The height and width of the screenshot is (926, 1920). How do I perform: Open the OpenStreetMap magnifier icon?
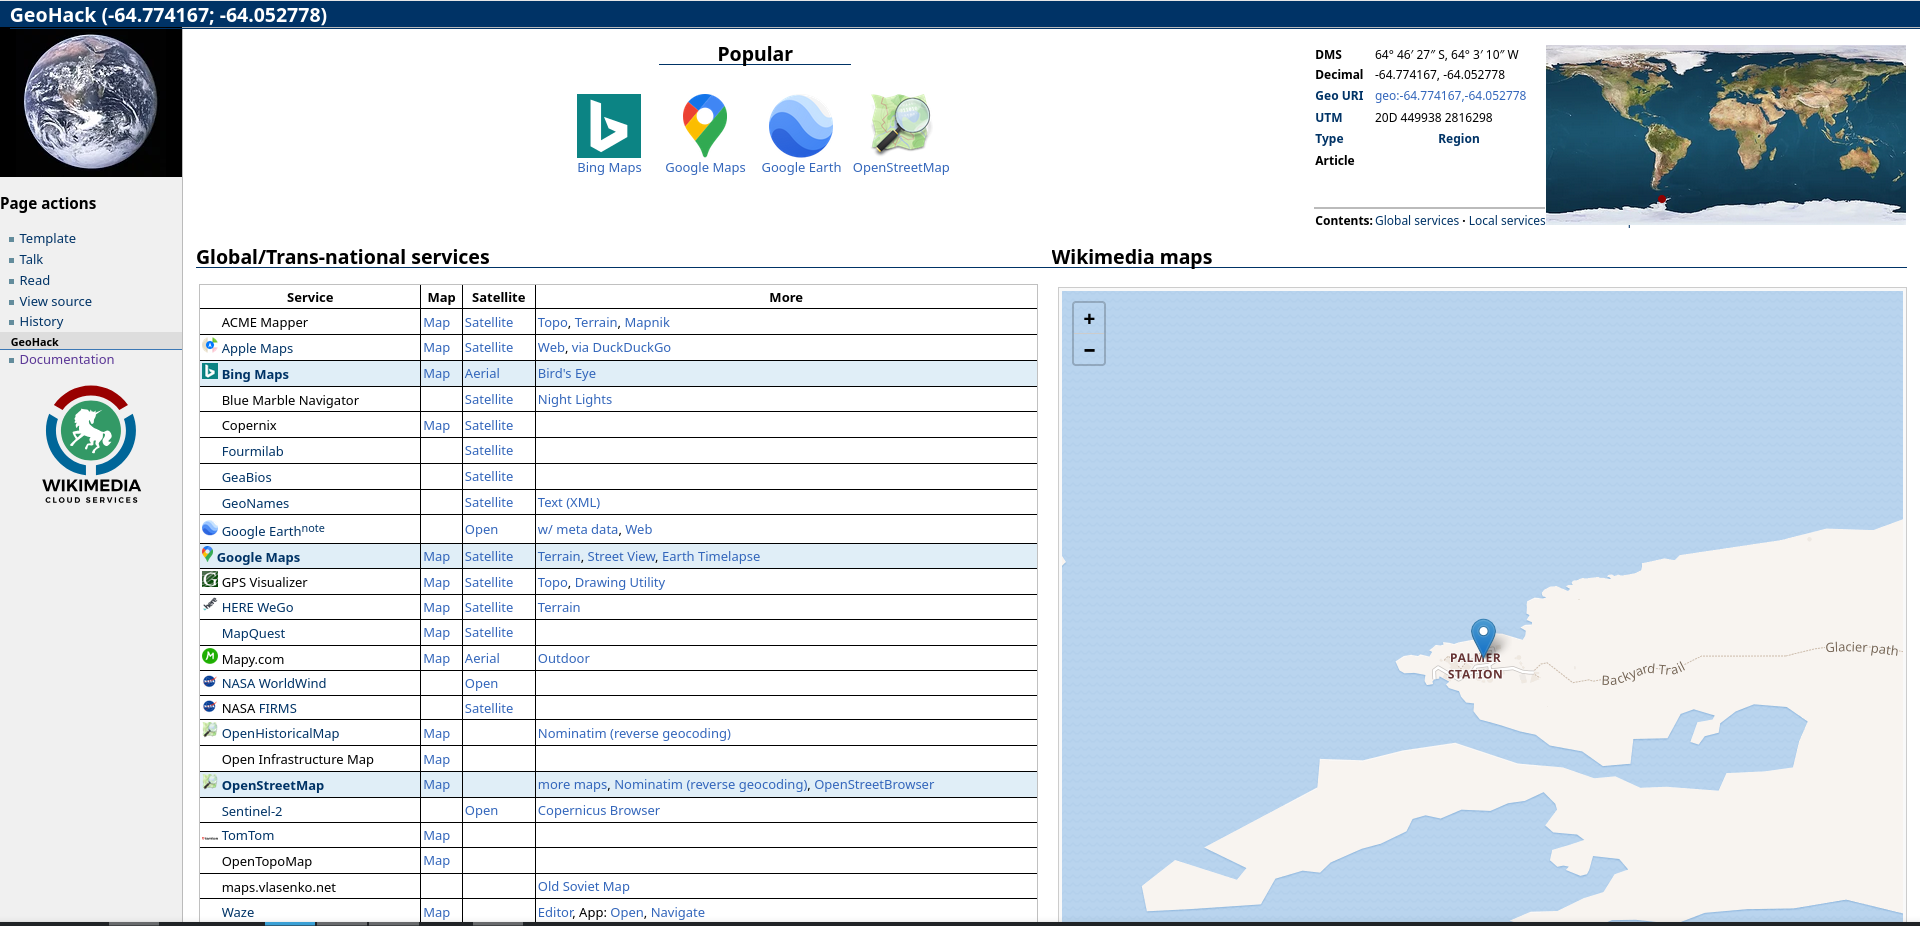coord(901,126)
